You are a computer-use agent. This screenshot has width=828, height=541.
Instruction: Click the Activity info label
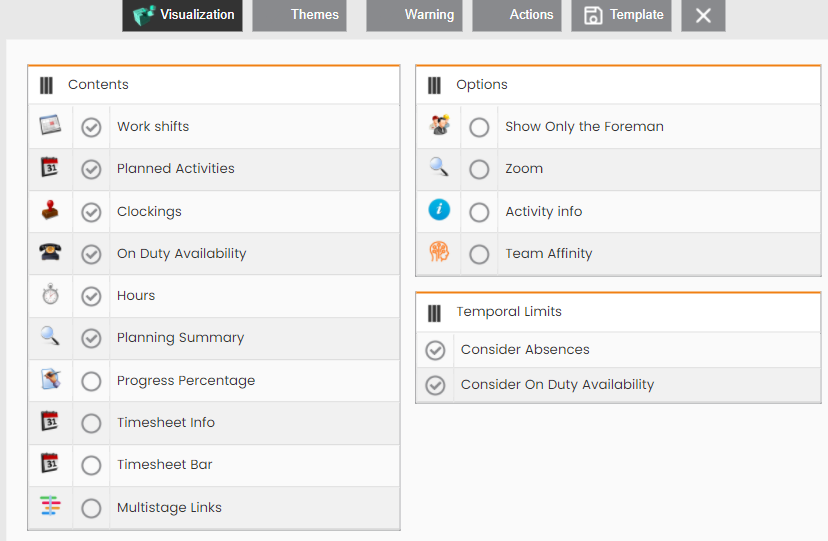point(544,211)
